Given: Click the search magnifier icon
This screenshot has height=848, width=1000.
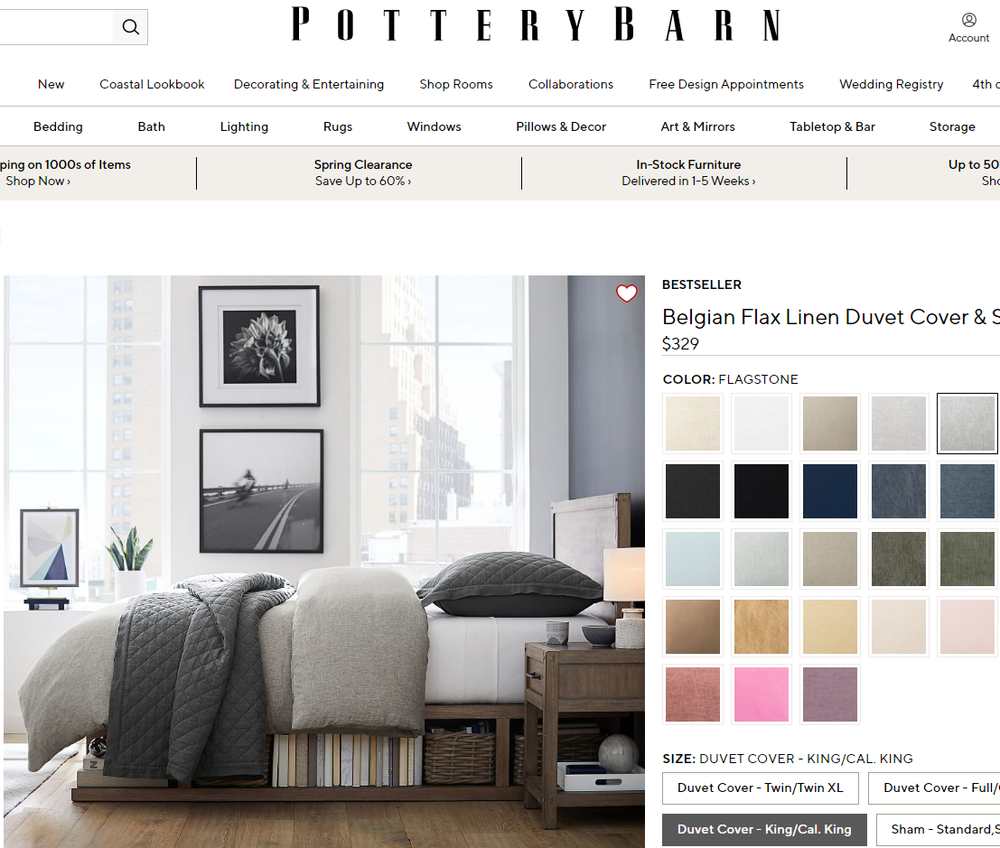Looking at the screenshot, I should (x=130, y=27).
